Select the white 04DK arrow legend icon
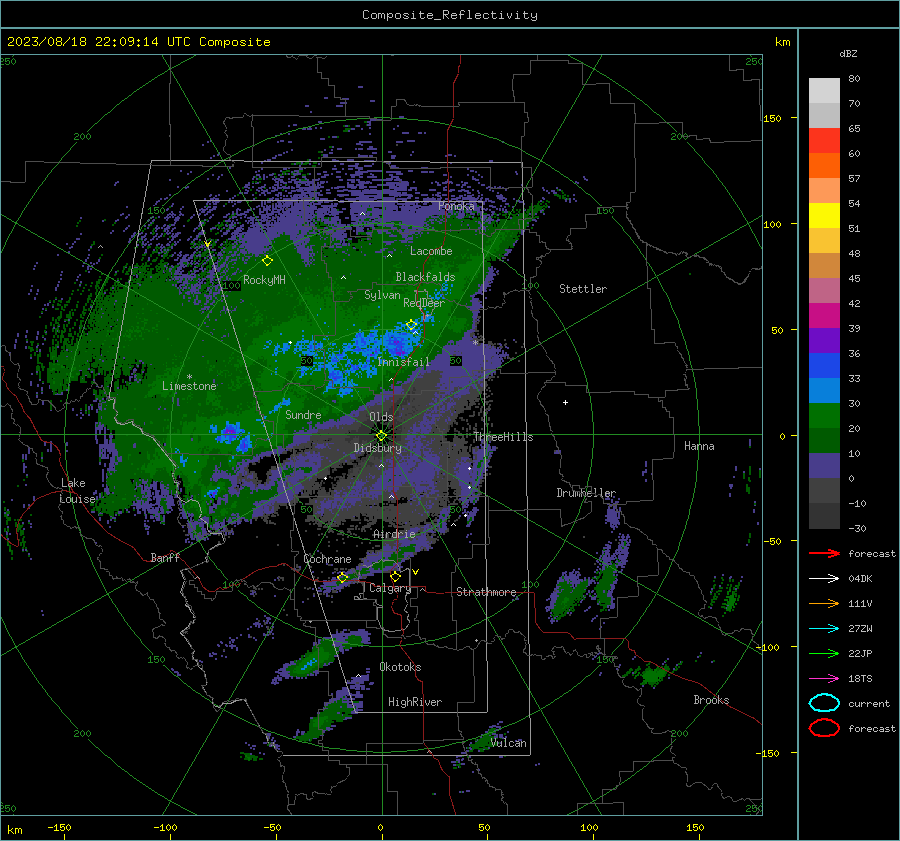Viewport: 900px width, 841px height. pos(824,578)
